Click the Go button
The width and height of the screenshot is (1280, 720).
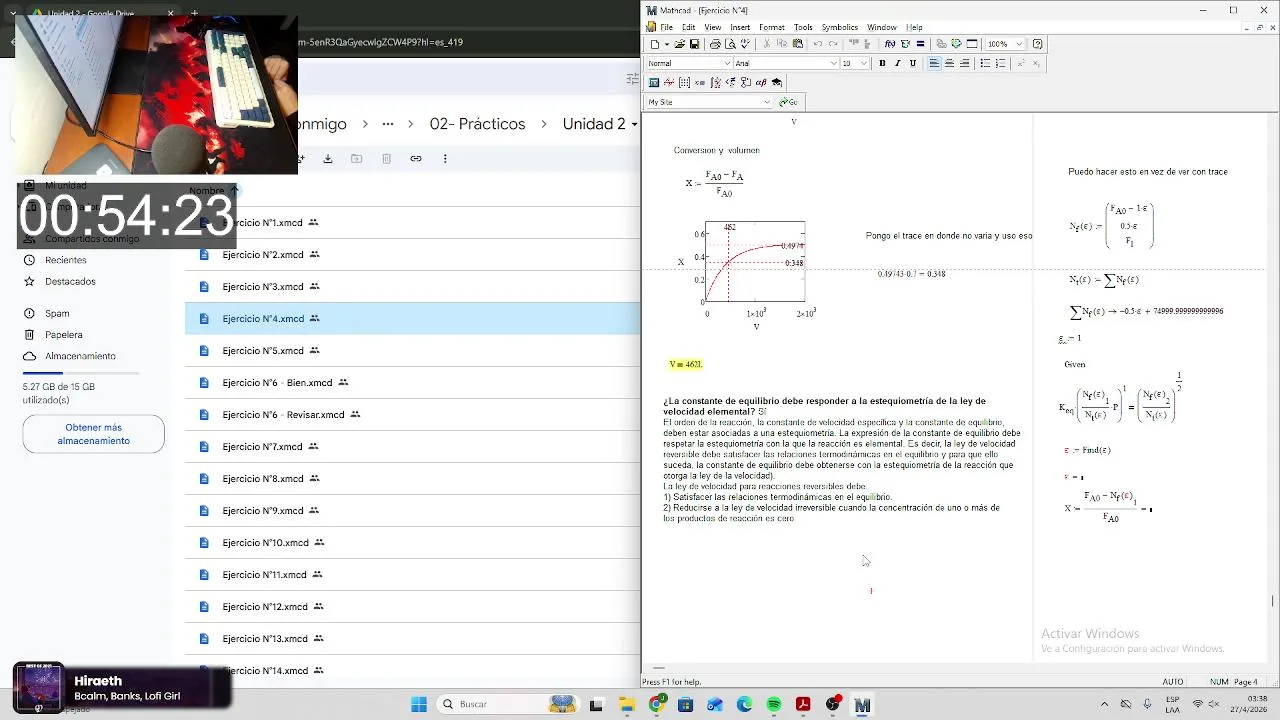788,102
